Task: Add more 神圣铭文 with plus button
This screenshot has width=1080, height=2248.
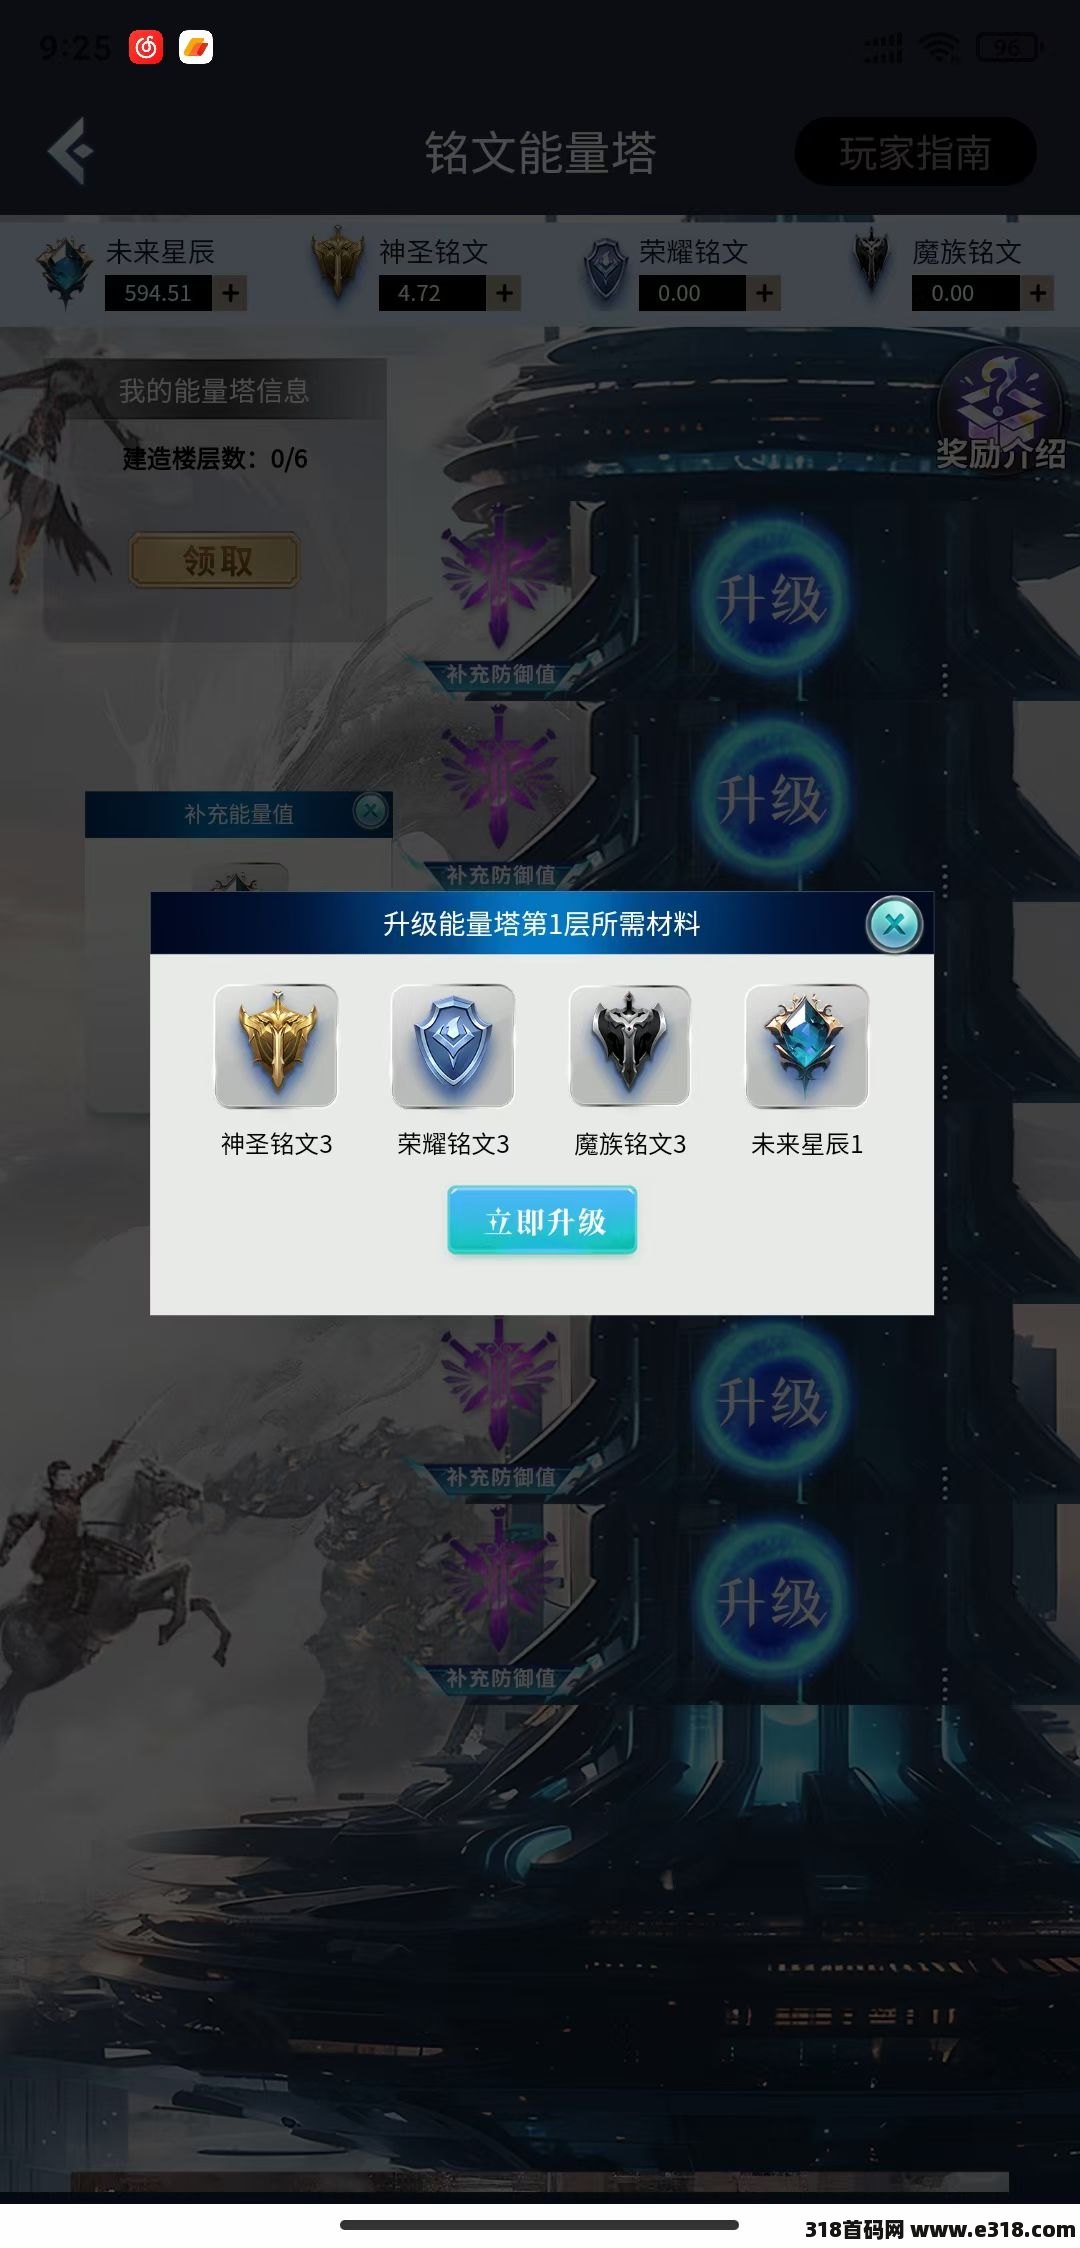Action: [504, 293]
